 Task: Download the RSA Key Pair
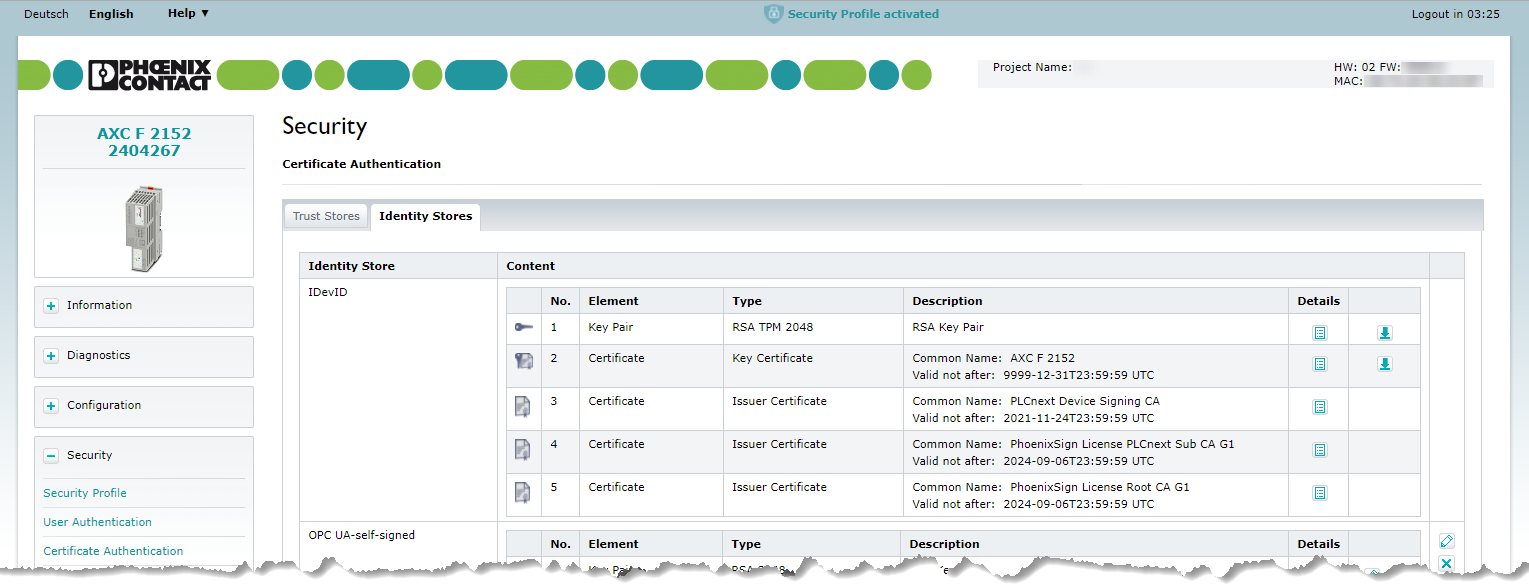click(x=1385, y=333)
